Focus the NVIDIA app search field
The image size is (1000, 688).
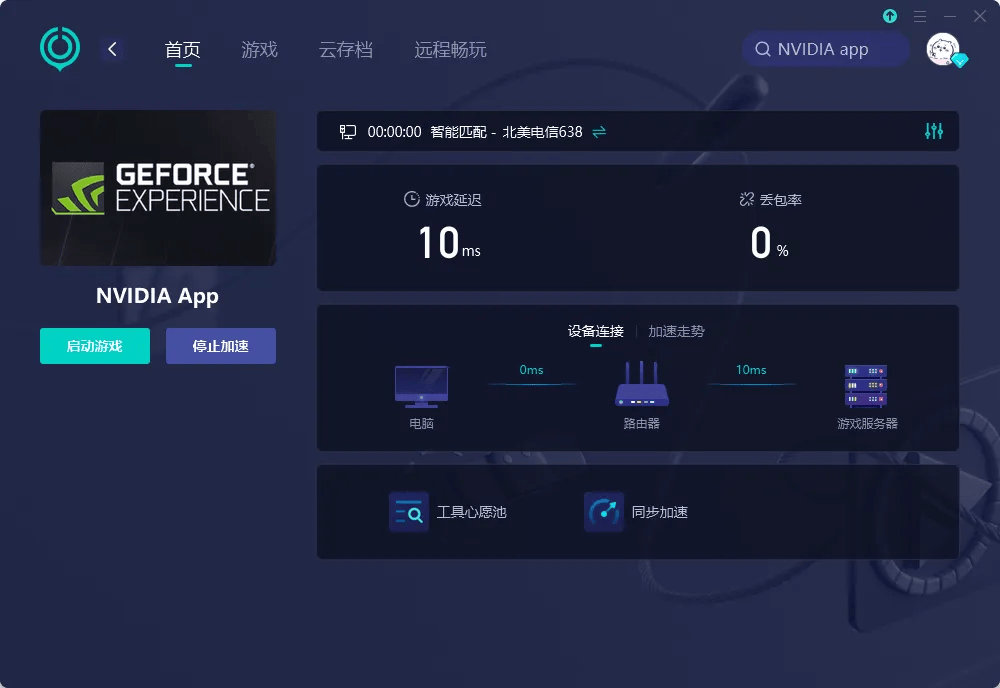pos(825,49)
